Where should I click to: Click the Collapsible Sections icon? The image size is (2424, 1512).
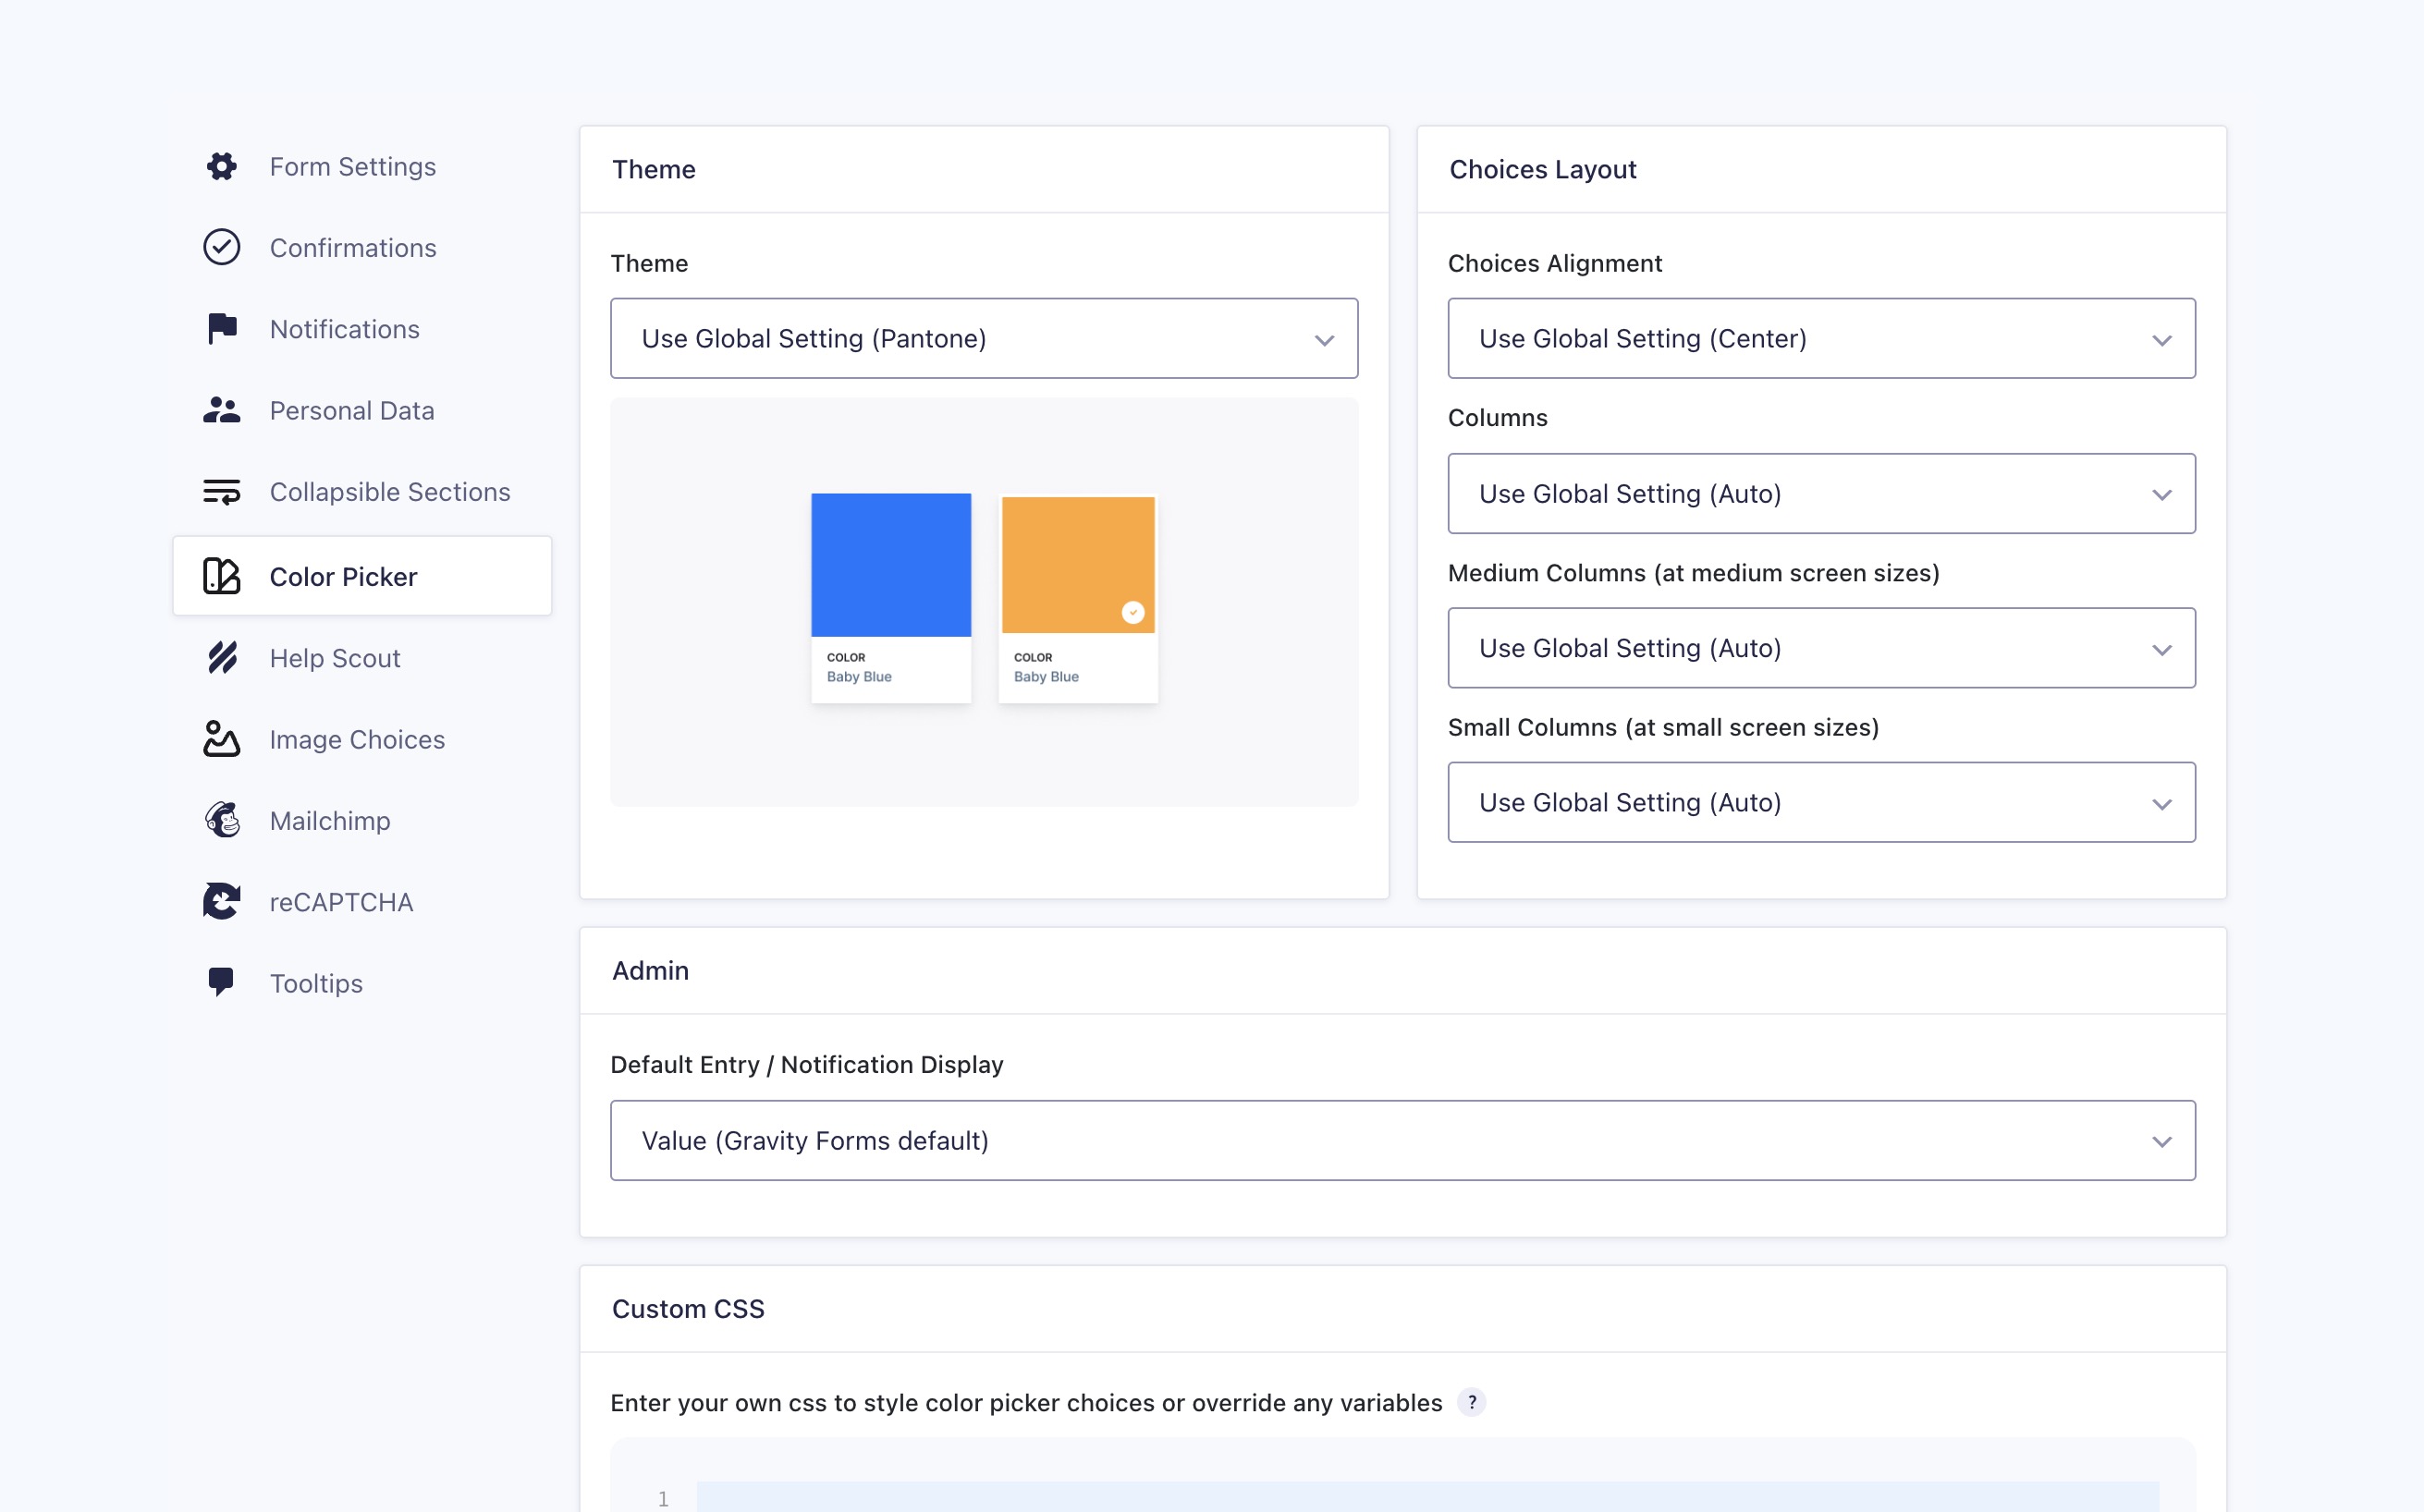[x=223, y=493]
